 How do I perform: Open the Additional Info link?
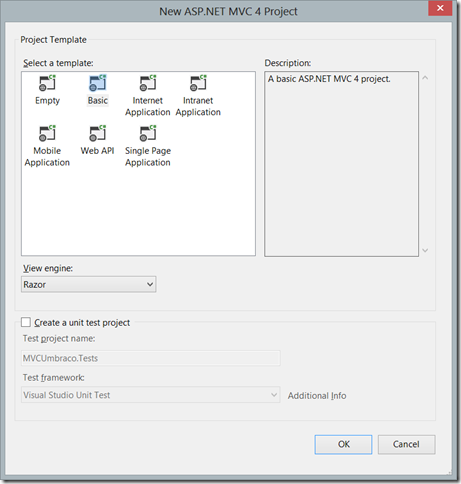[317, 396]
